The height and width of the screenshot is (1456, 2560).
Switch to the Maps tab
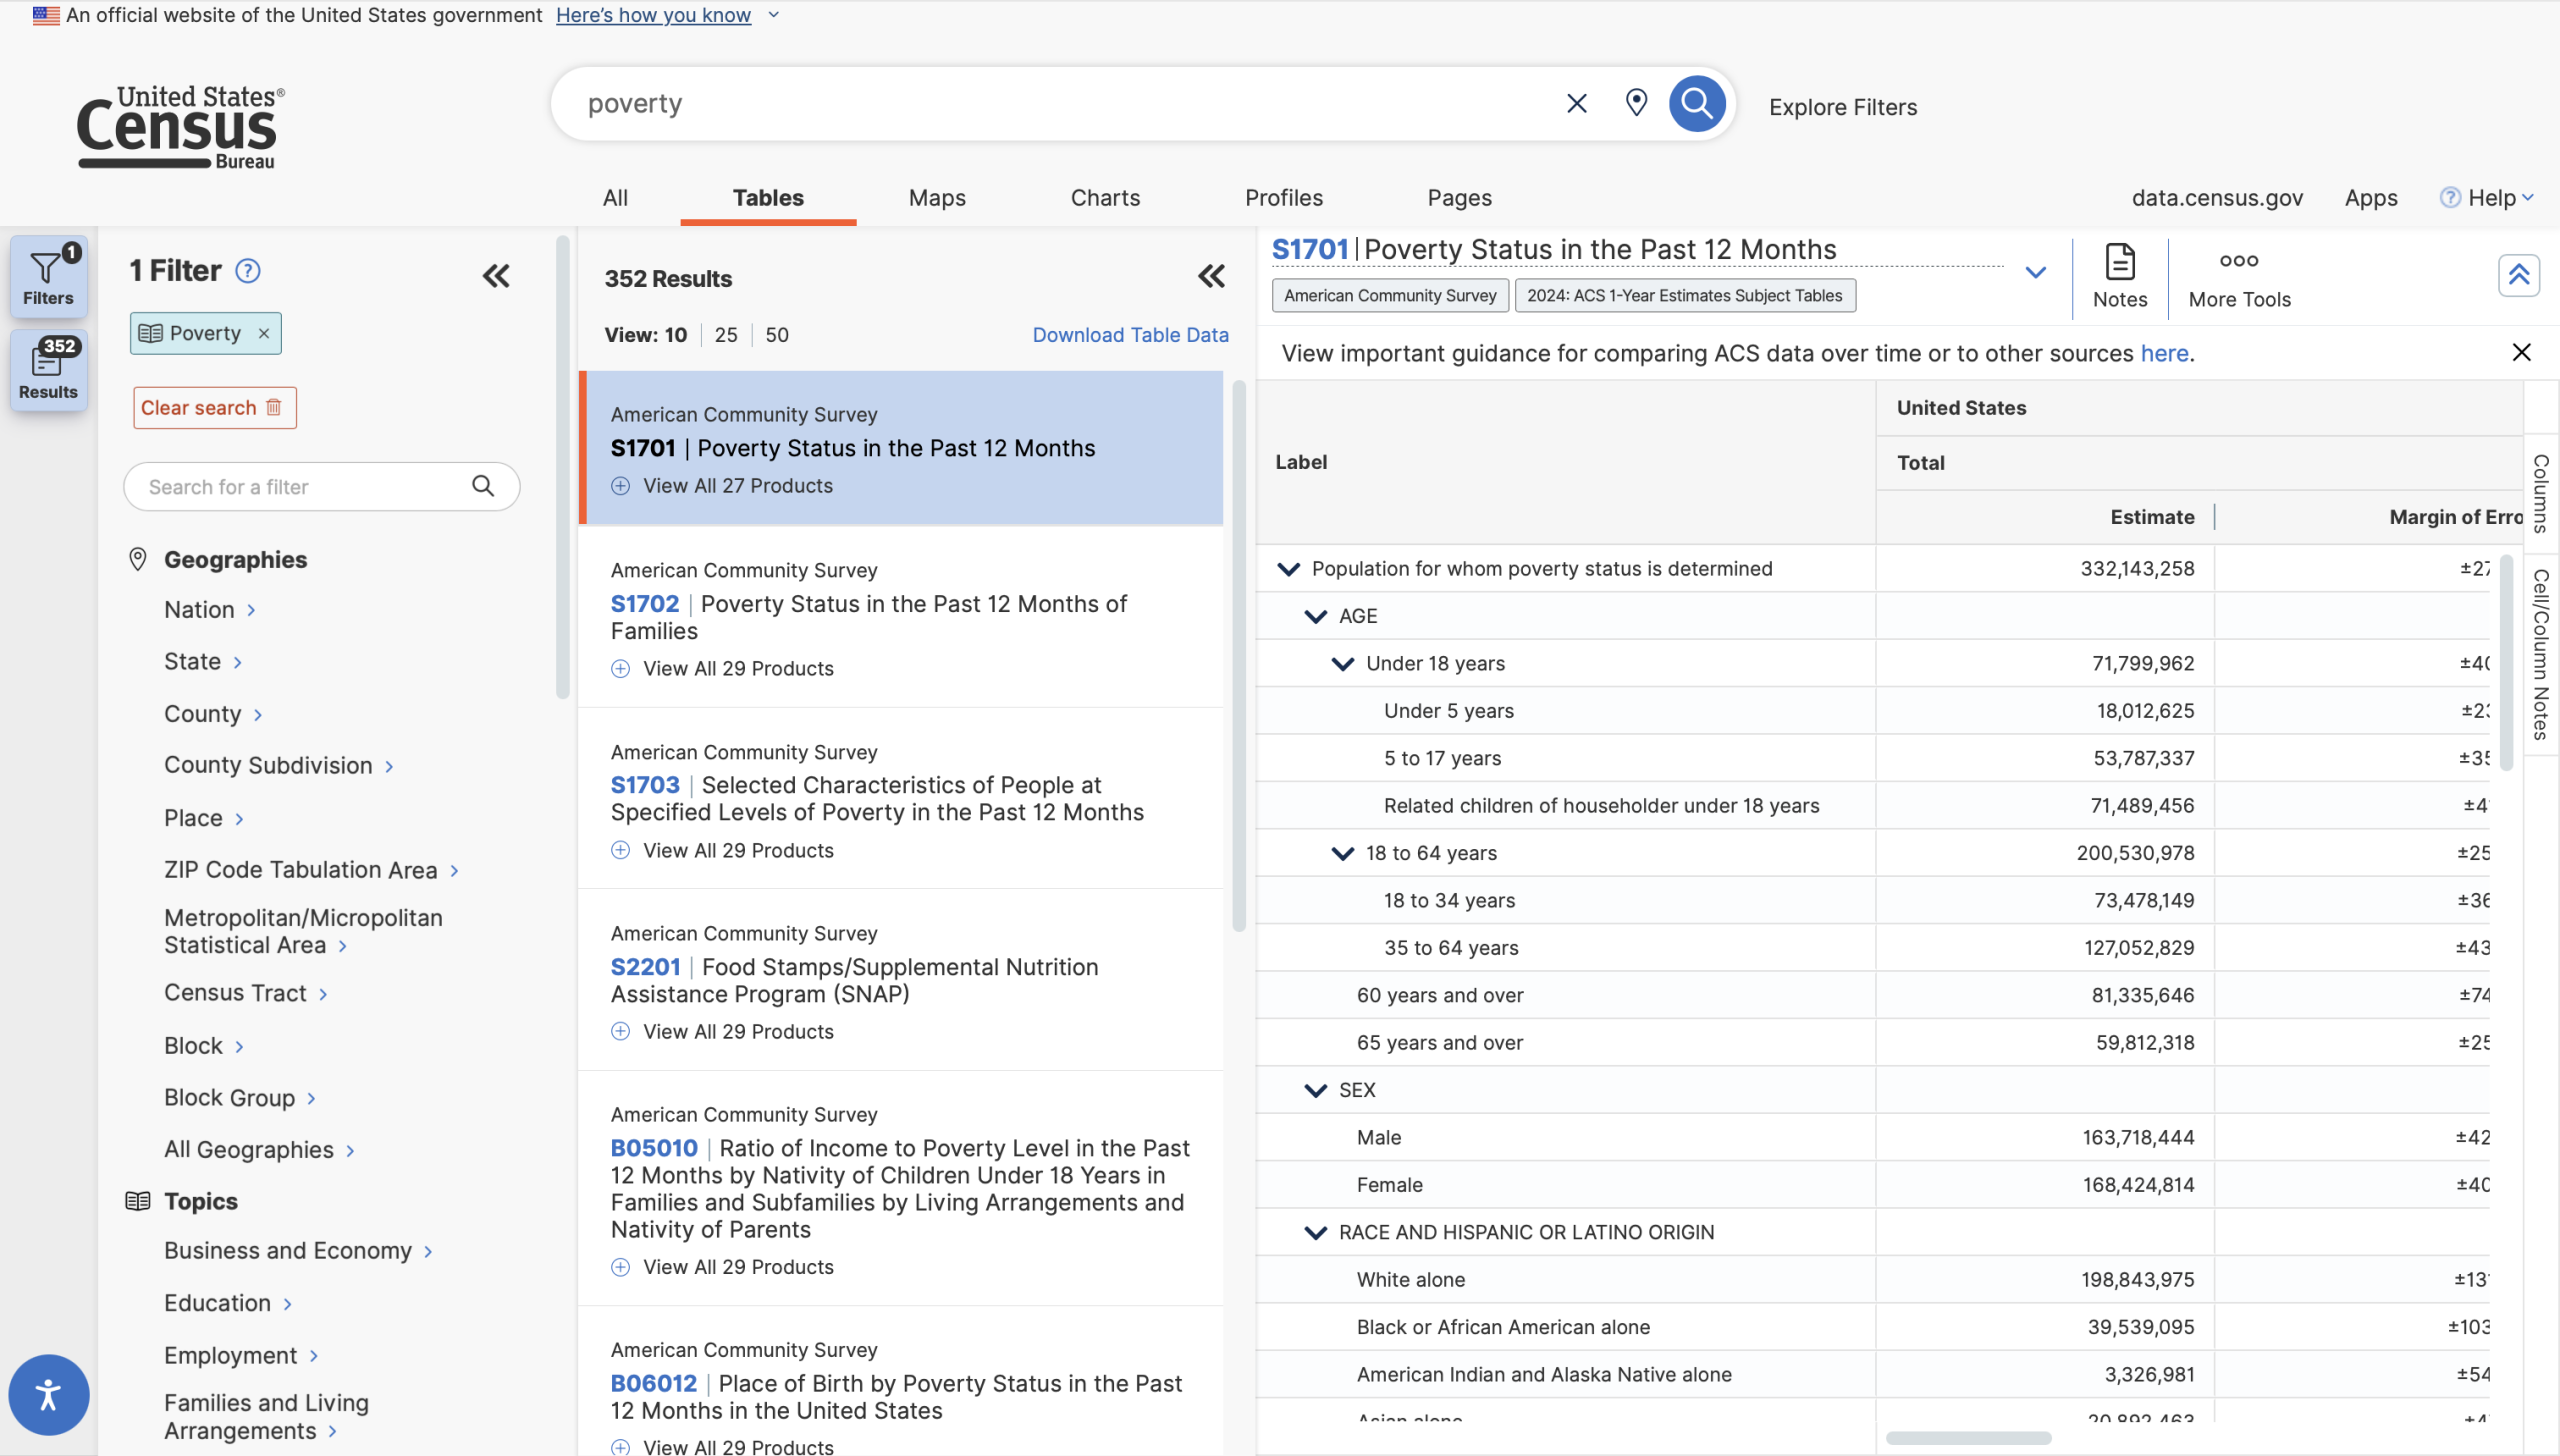tap(936, 198)
